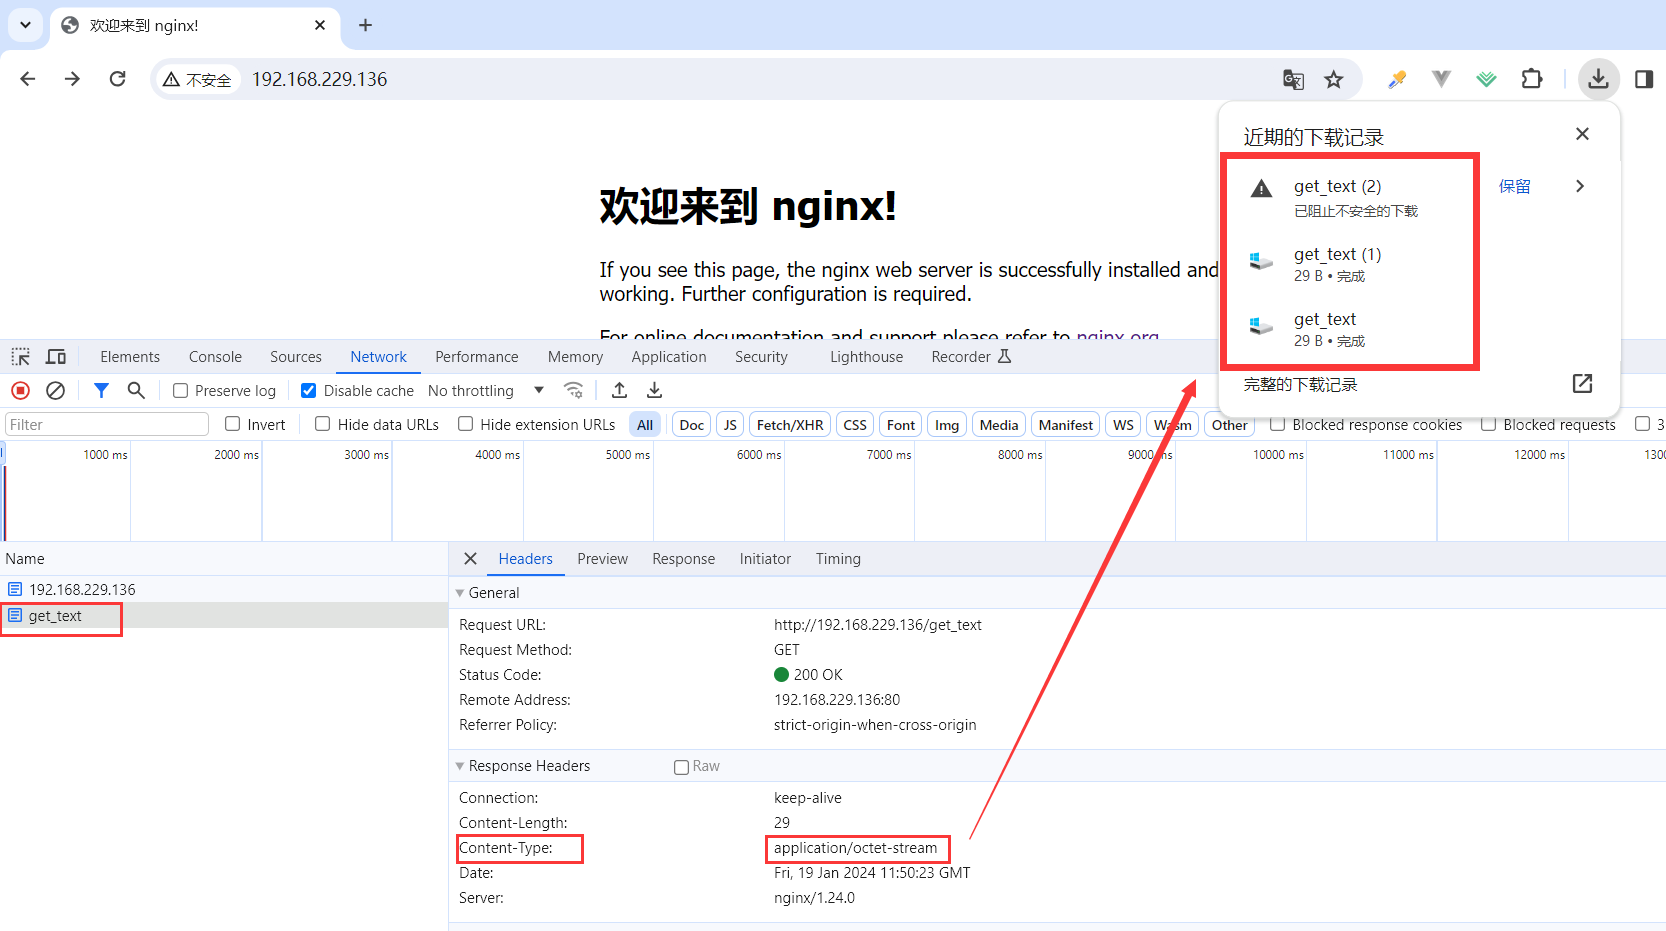Import a HAR file with upload icon

[x=620, y=391]
